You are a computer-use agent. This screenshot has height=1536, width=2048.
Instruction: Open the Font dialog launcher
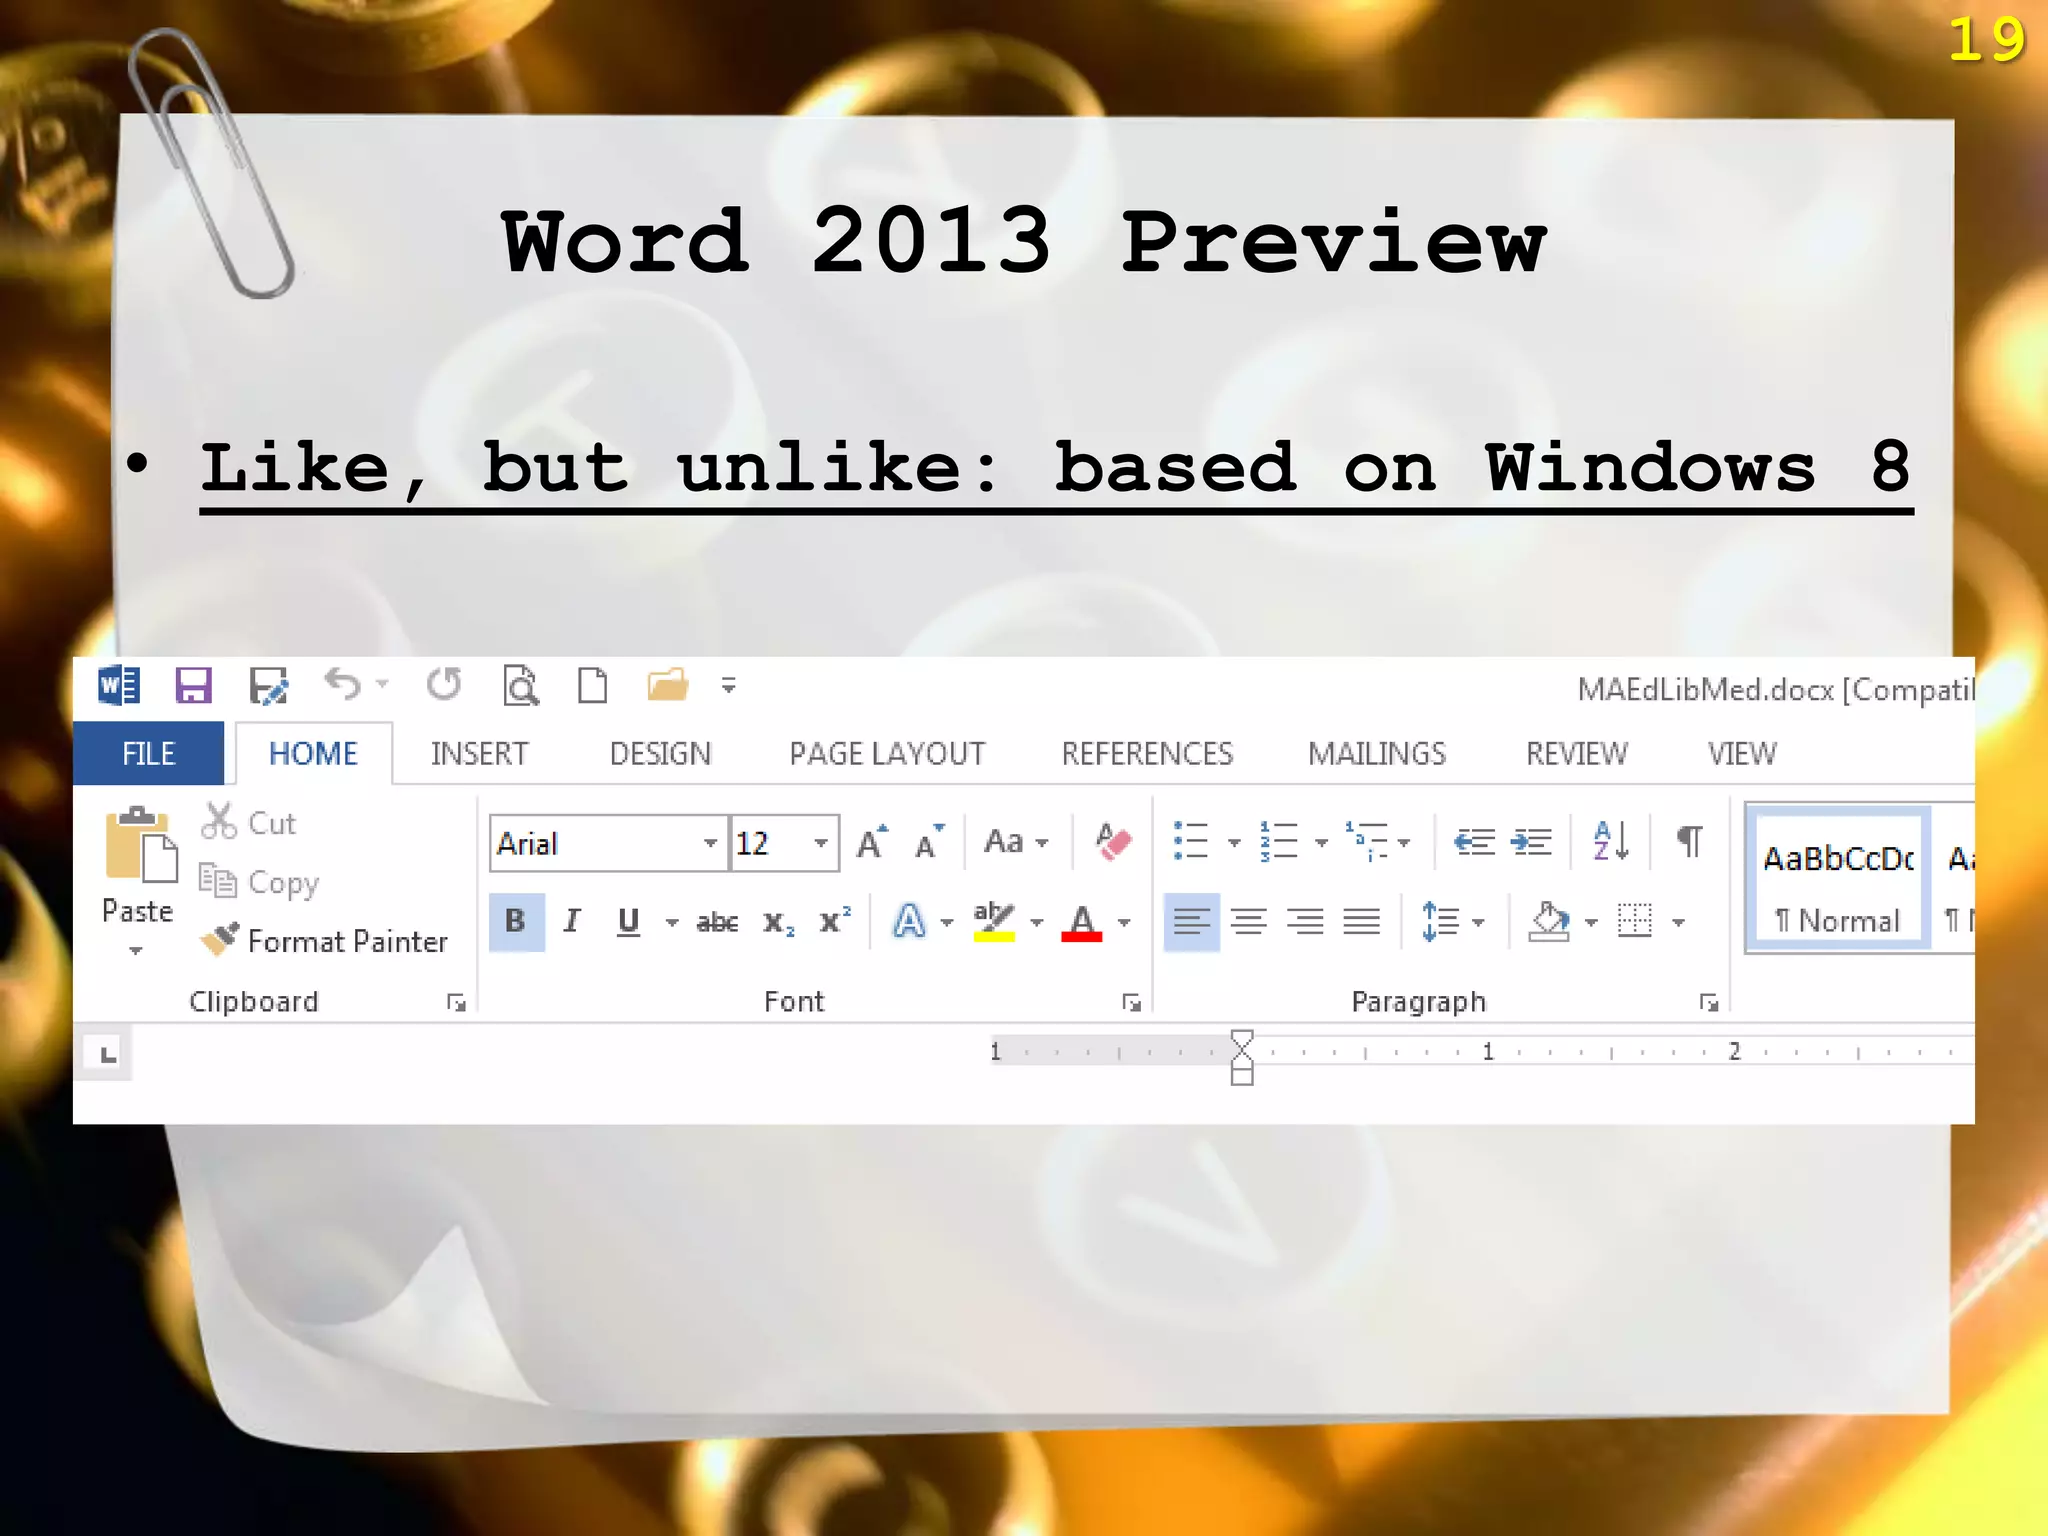point(1131,1002)
